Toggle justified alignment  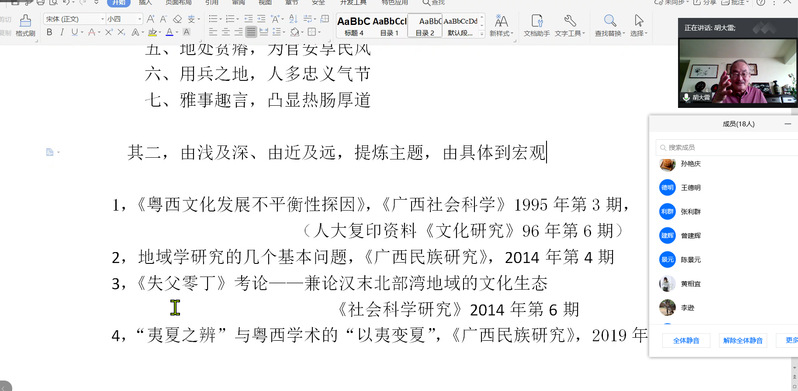tap(251, 32)
